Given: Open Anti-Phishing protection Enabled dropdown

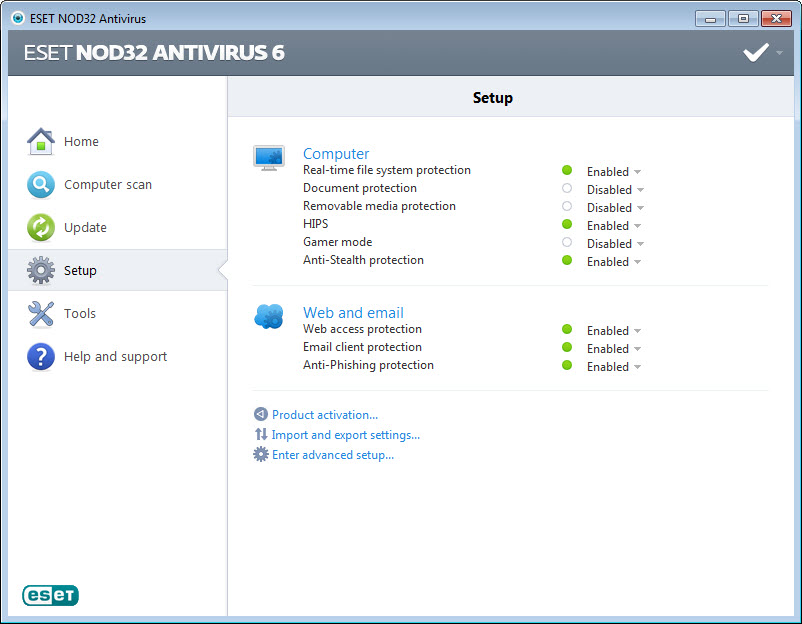Looking at the screenshot, I should click(614, 367).
